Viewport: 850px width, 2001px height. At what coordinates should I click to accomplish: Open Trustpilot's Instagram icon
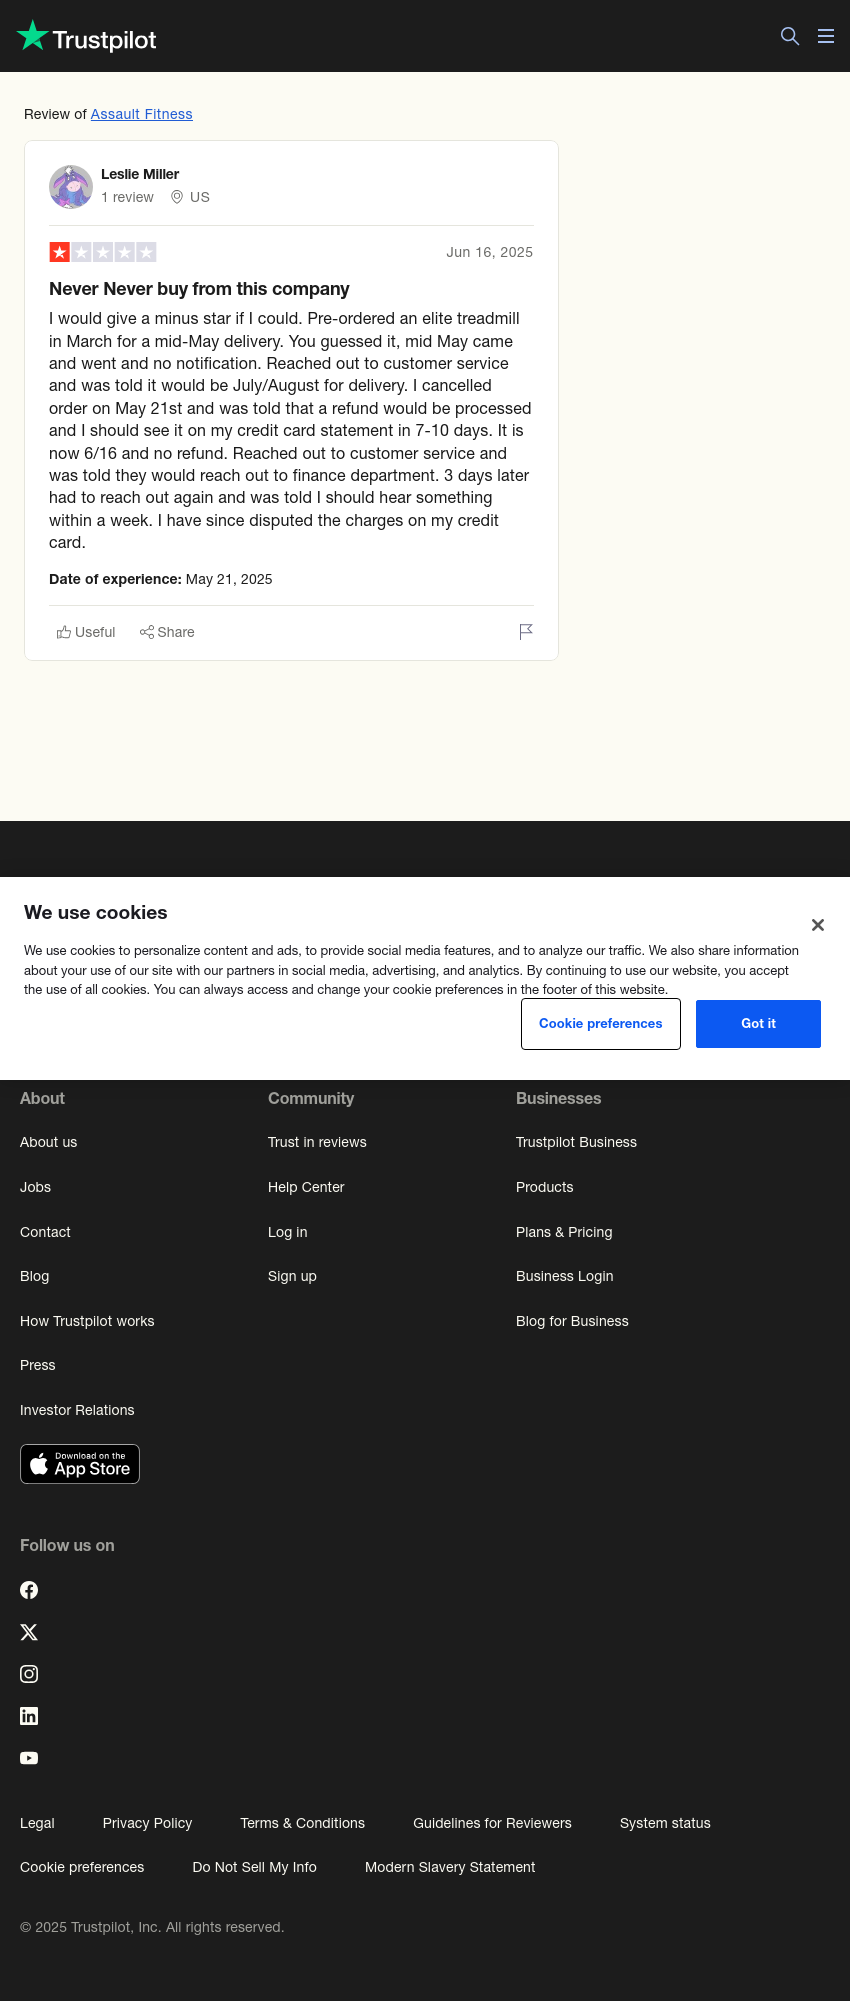(x=29, y=1674)
